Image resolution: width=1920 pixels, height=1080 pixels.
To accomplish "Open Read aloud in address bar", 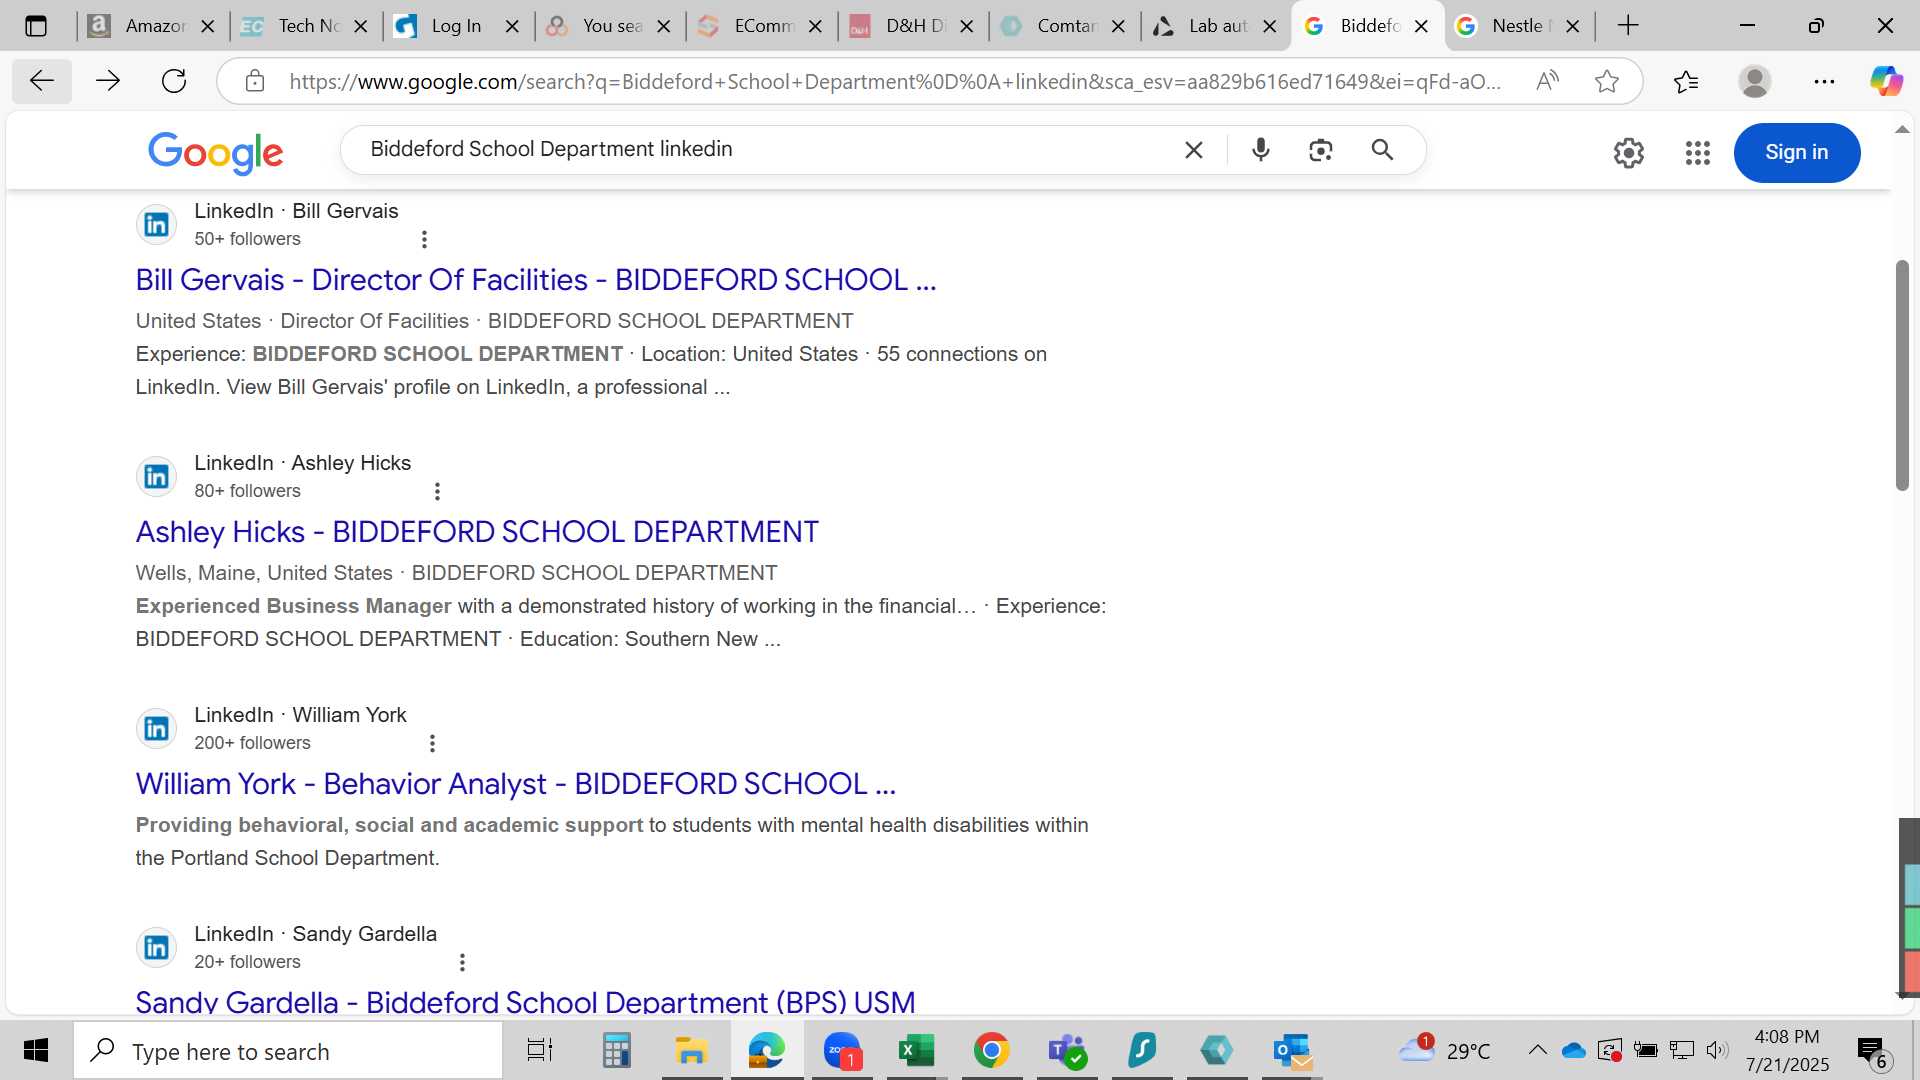I will click(1547, 81).
